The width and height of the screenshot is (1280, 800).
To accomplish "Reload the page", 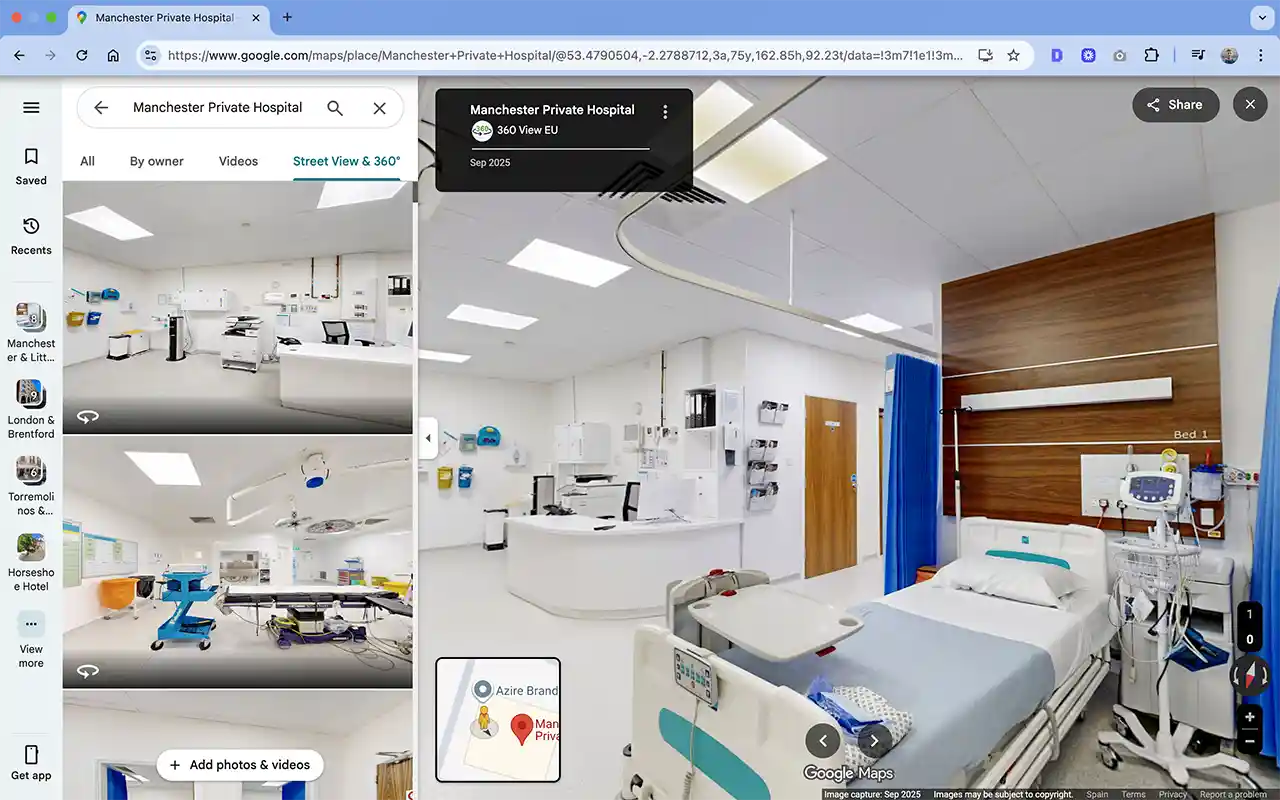I will (x=82, y=56).
